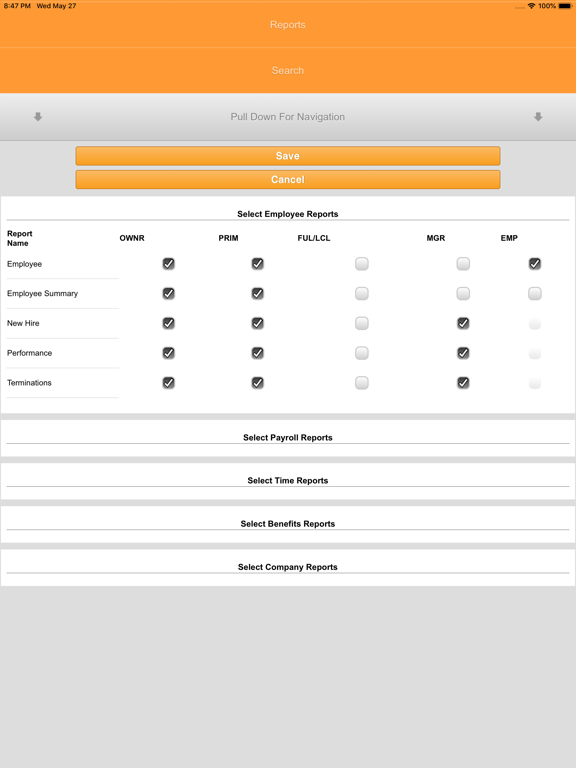
Task: Click the MGR column header
Action: pyautogui.click(x=435, y=238)
